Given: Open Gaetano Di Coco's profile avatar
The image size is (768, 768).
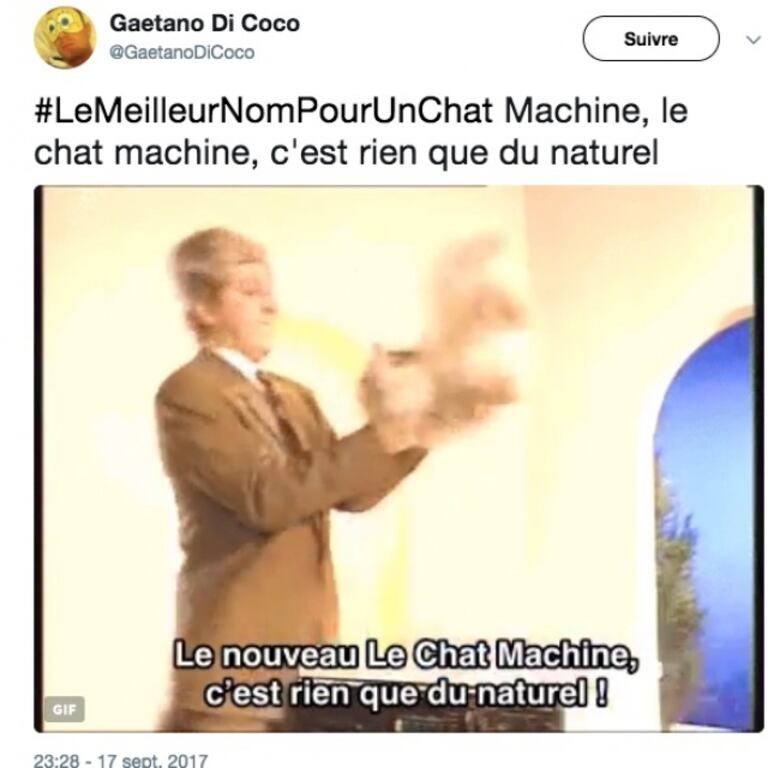Looking at the screenshot, I should 65,38.
